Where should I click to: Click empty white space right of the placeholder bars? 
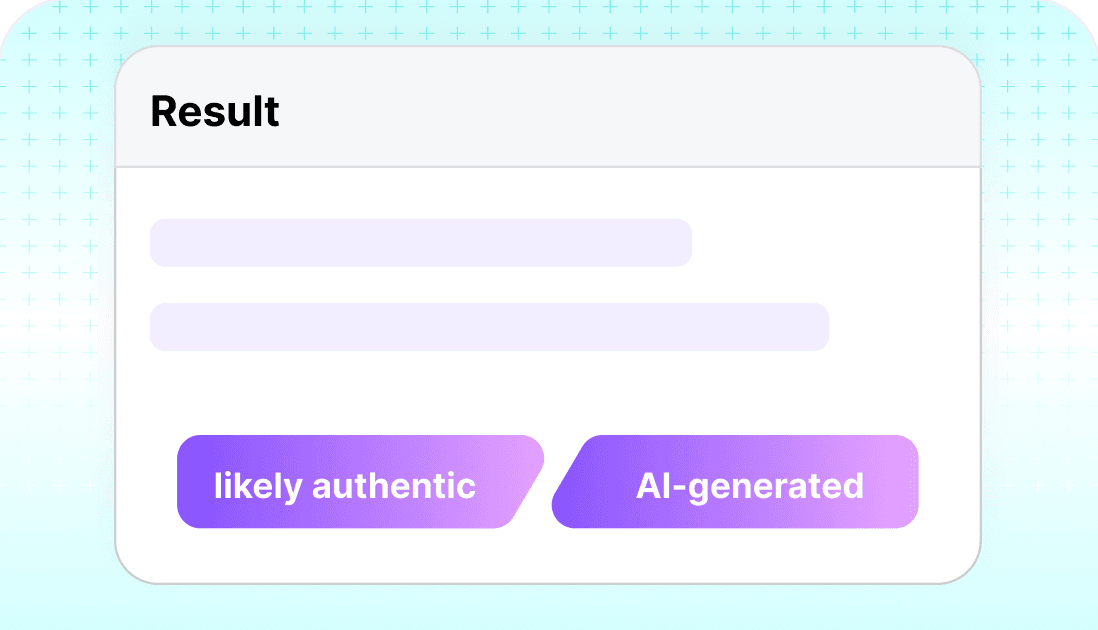(903, 285)
